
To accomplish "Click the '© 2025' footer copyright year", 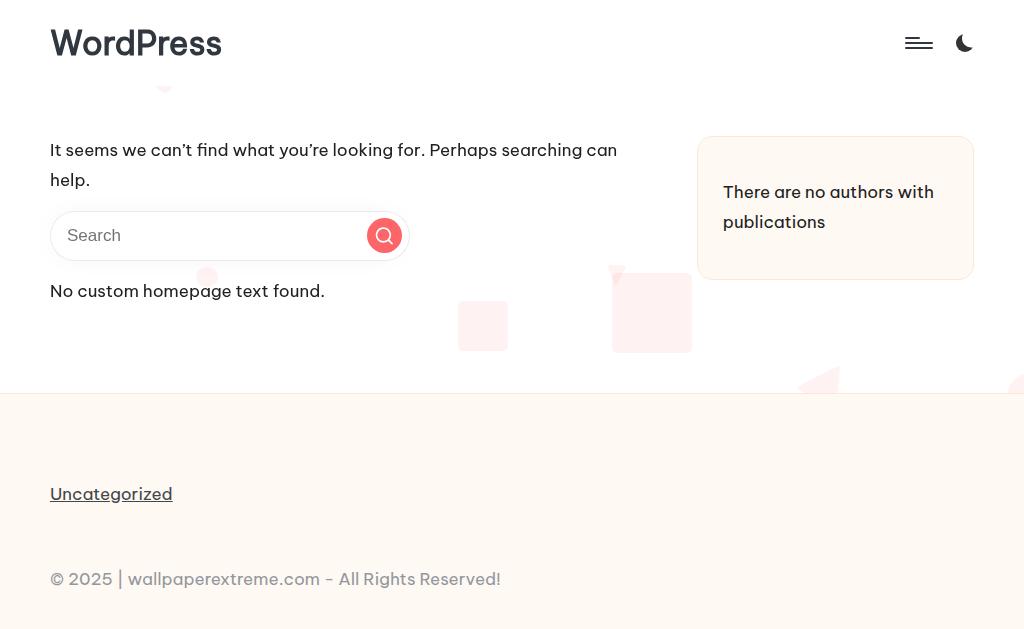I will coord(81,579).
